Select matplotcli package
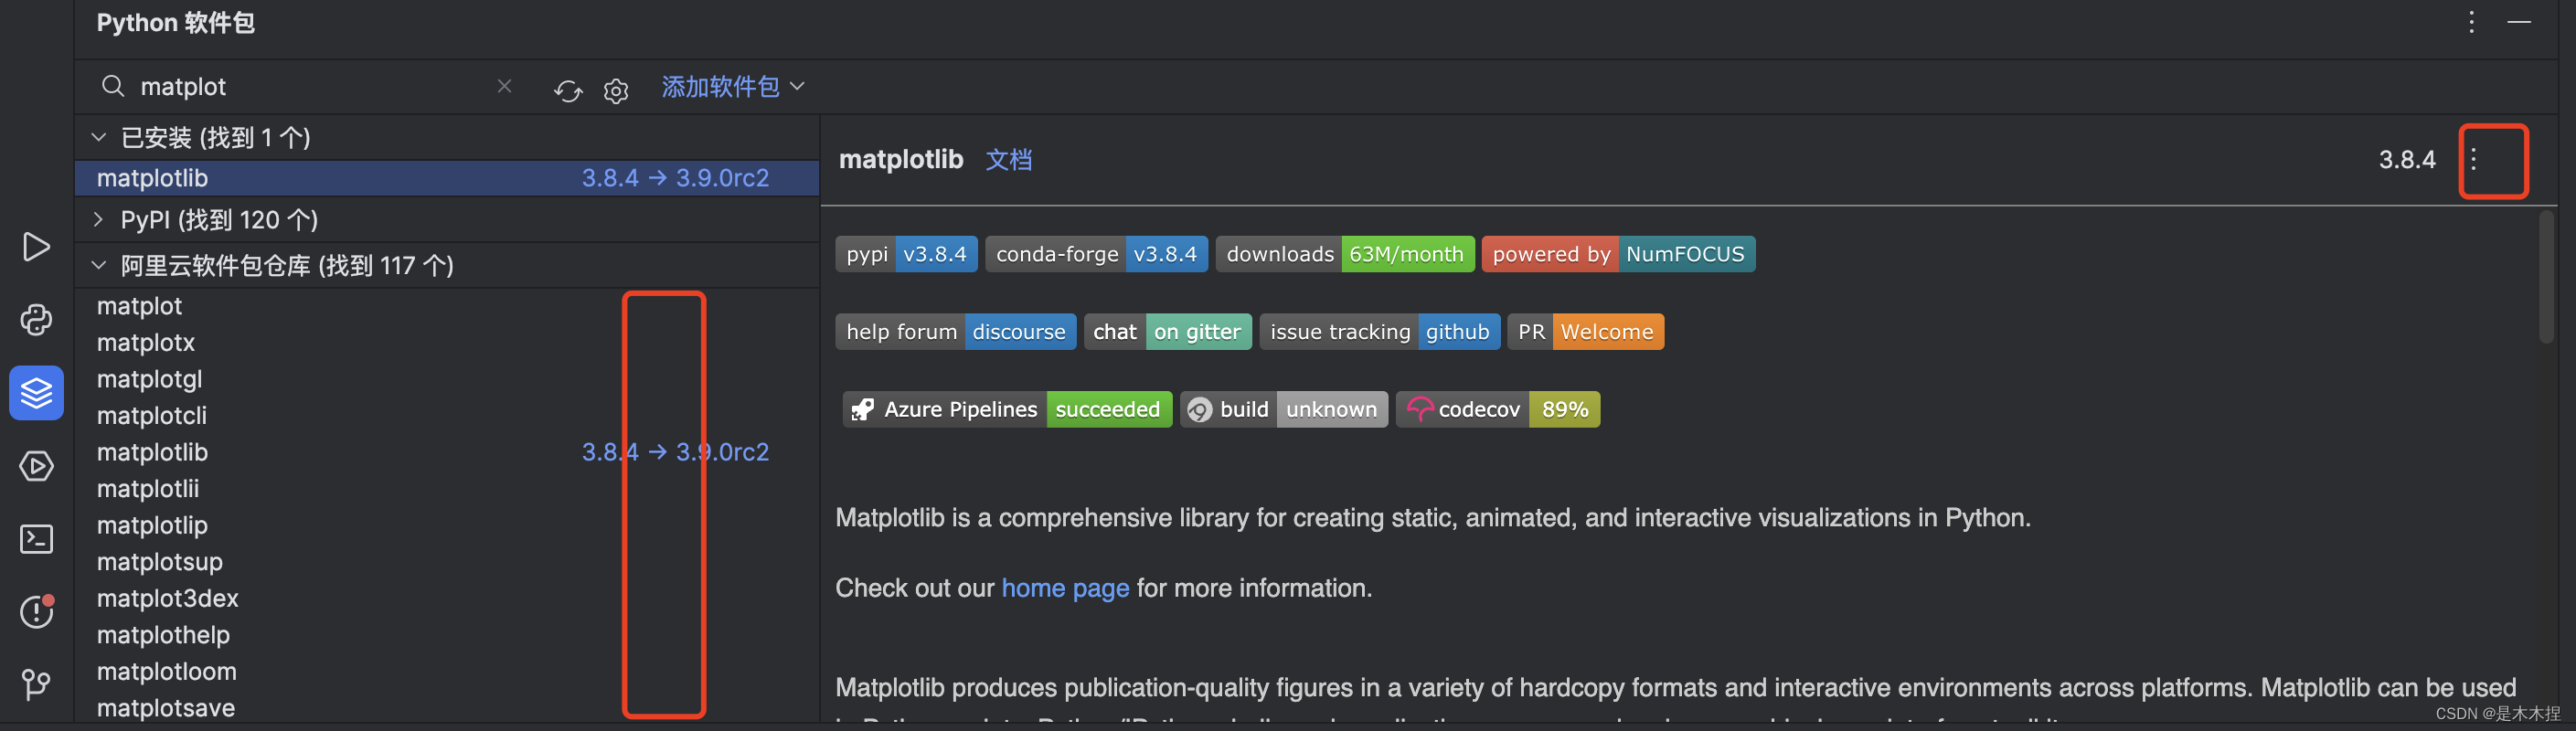2576x731 pixels. [x=447, y=416]
